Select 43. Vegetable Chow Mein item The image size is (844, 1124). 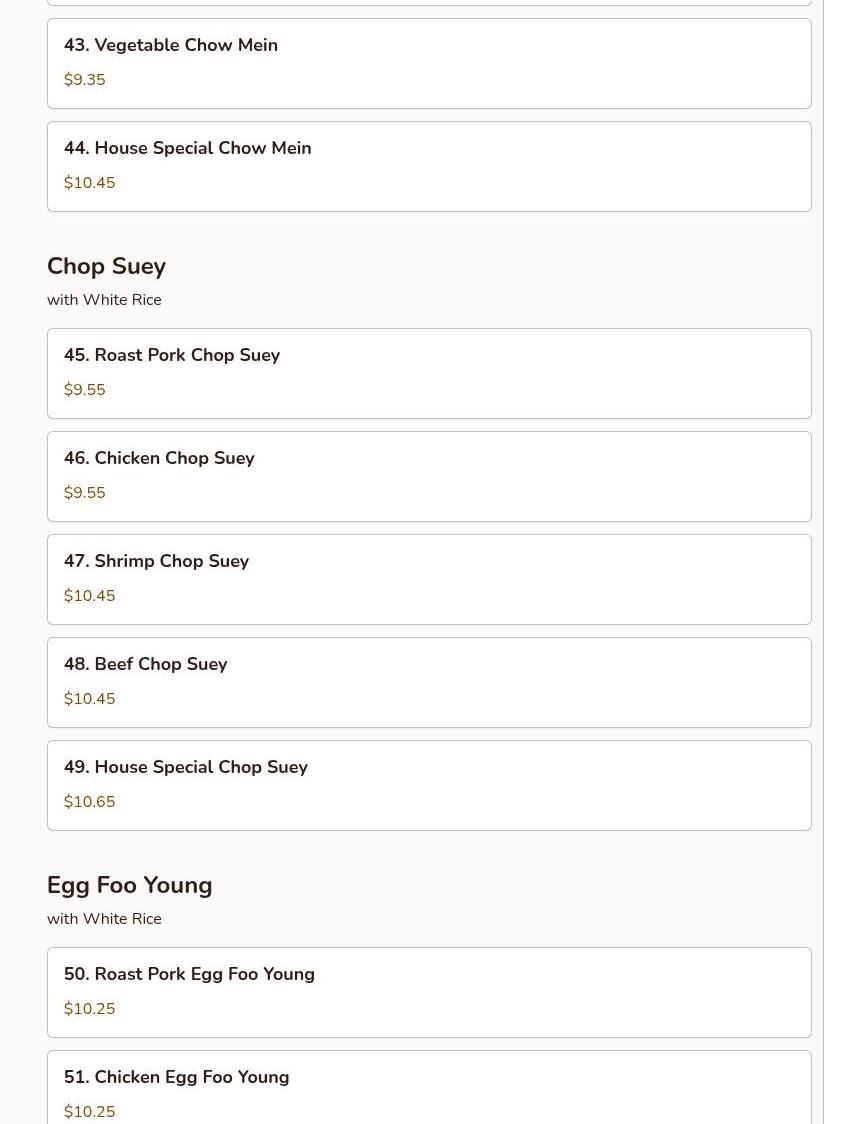point(428,63)
